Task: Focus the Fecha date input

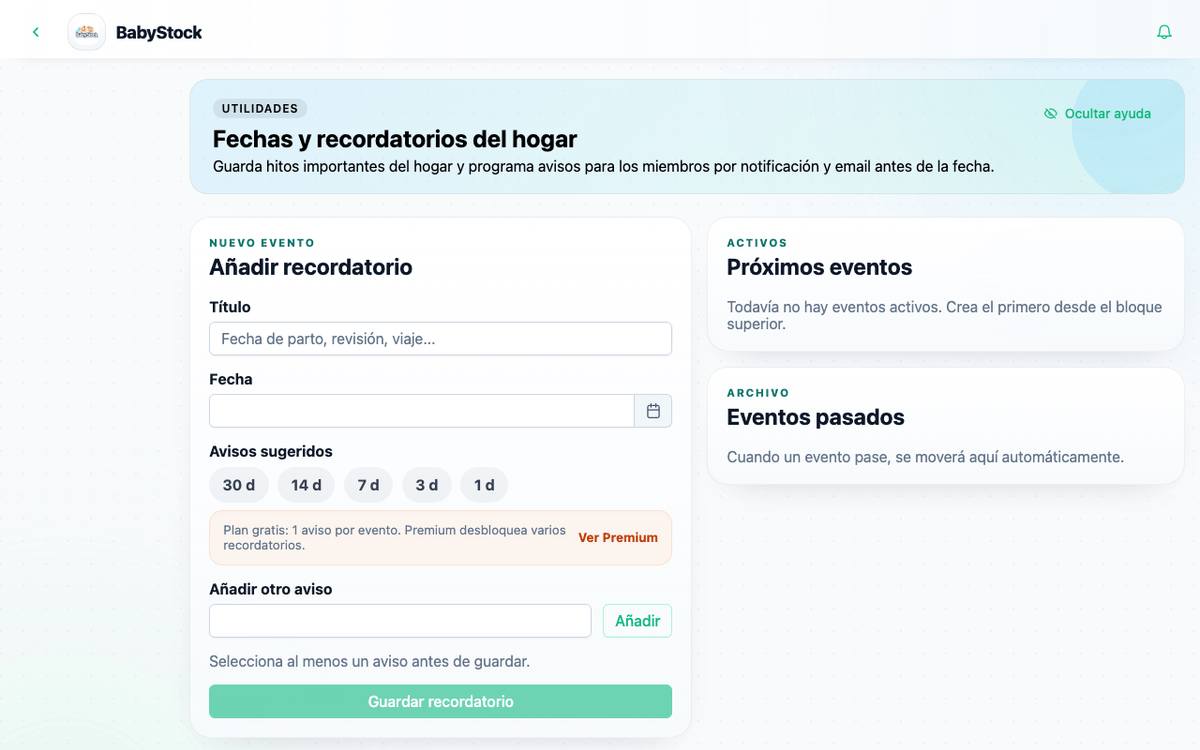Action: pos(422,411)
